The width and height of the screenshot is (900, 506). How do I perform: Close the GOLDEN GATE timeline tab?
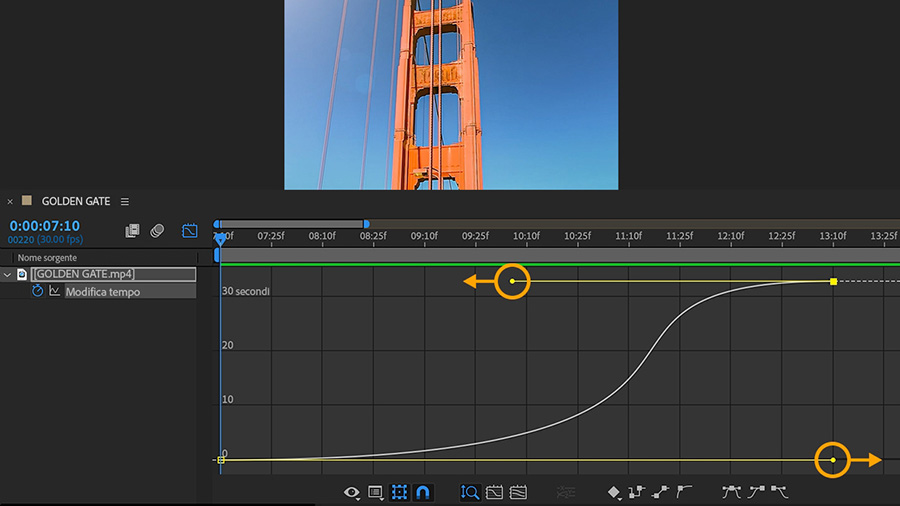click(10, 202)
